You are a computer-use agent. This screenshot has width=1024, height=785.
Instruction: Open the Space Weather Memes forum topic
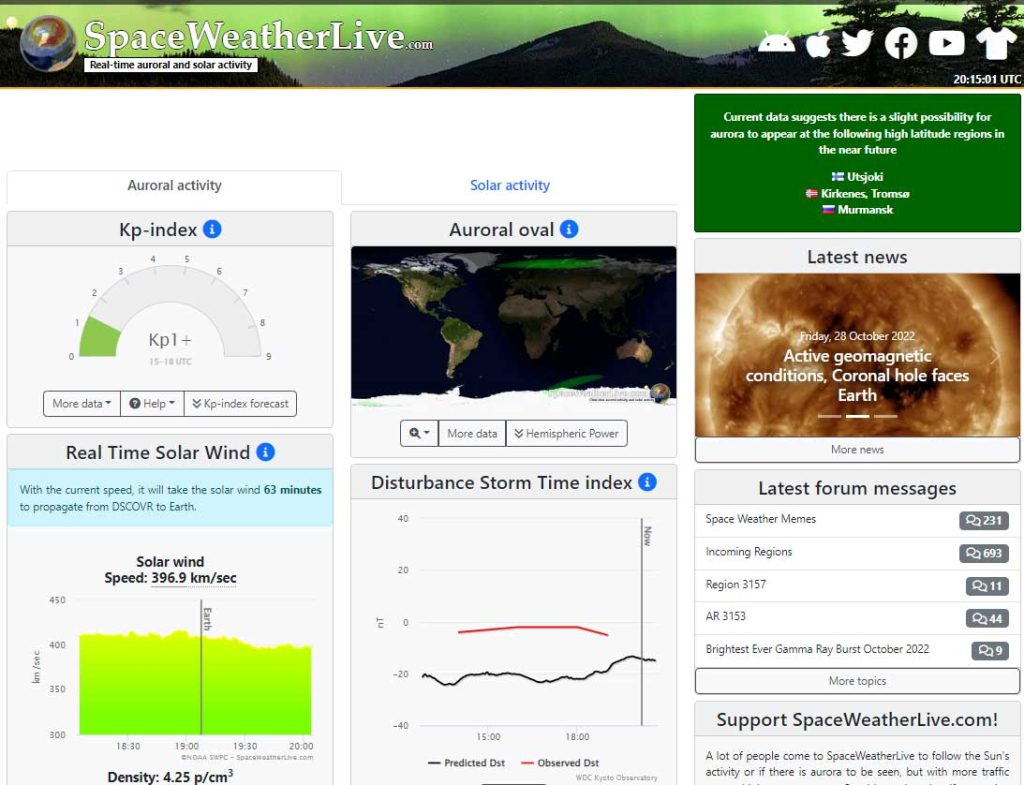point(761,519)
